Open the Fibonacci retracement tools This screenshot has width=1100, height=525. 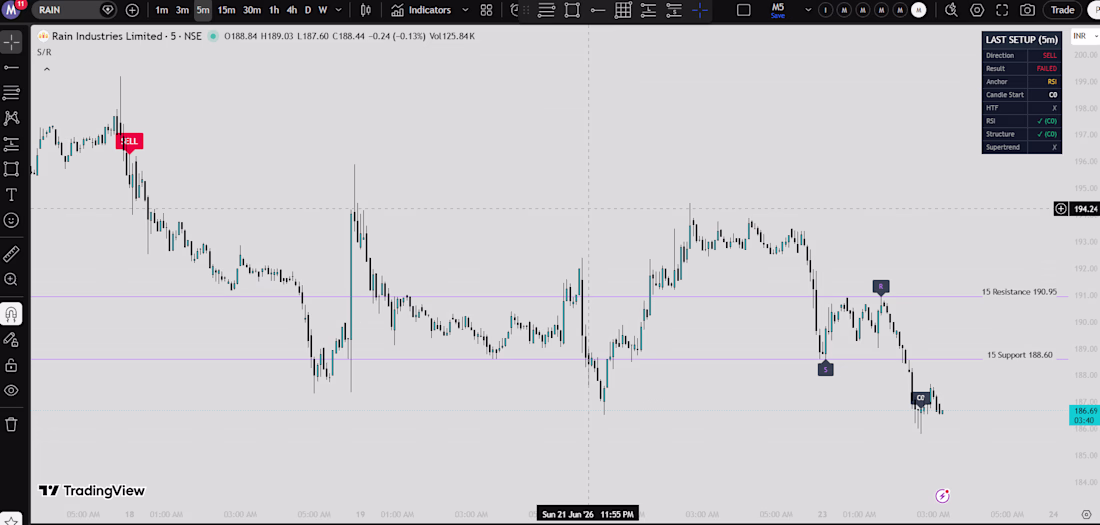pos(11,93)
